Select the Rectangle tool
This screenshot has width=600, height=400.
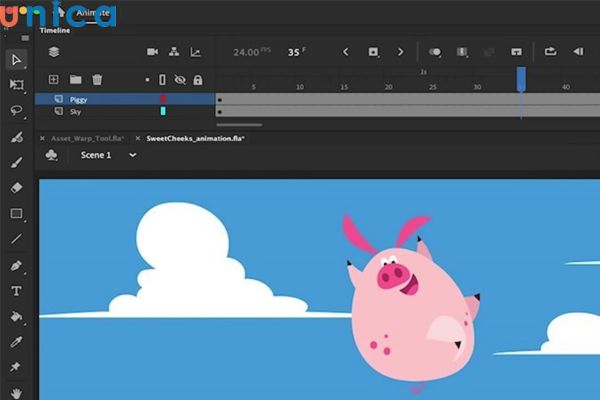(16, 213)
